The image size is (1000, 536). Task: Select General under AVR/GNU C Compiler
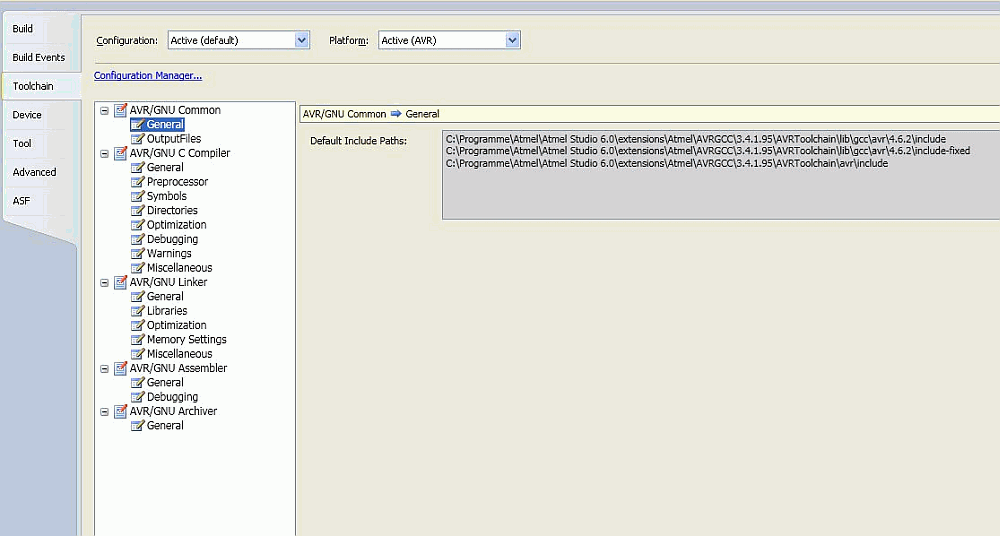tap(165, 167)
